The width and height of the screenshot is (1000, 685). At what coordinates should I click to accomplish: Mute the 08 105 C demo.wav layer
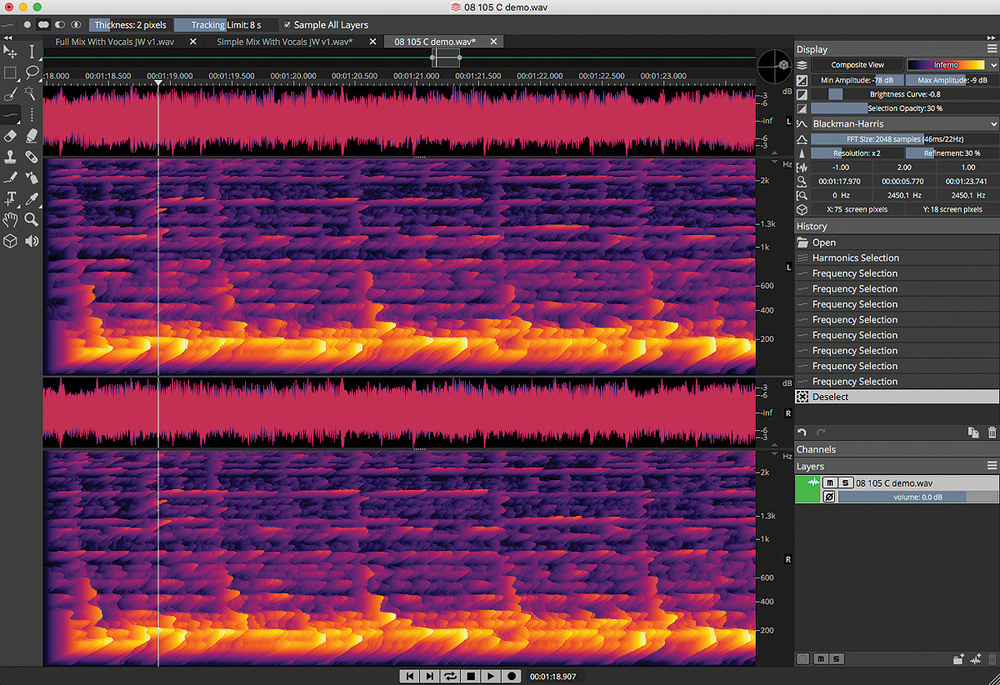830,483
